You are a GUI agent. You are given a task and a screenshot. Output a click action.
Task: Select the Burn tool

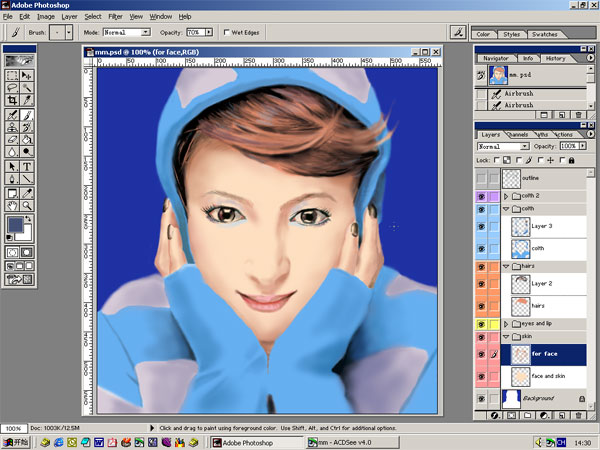tap(26, 152)
